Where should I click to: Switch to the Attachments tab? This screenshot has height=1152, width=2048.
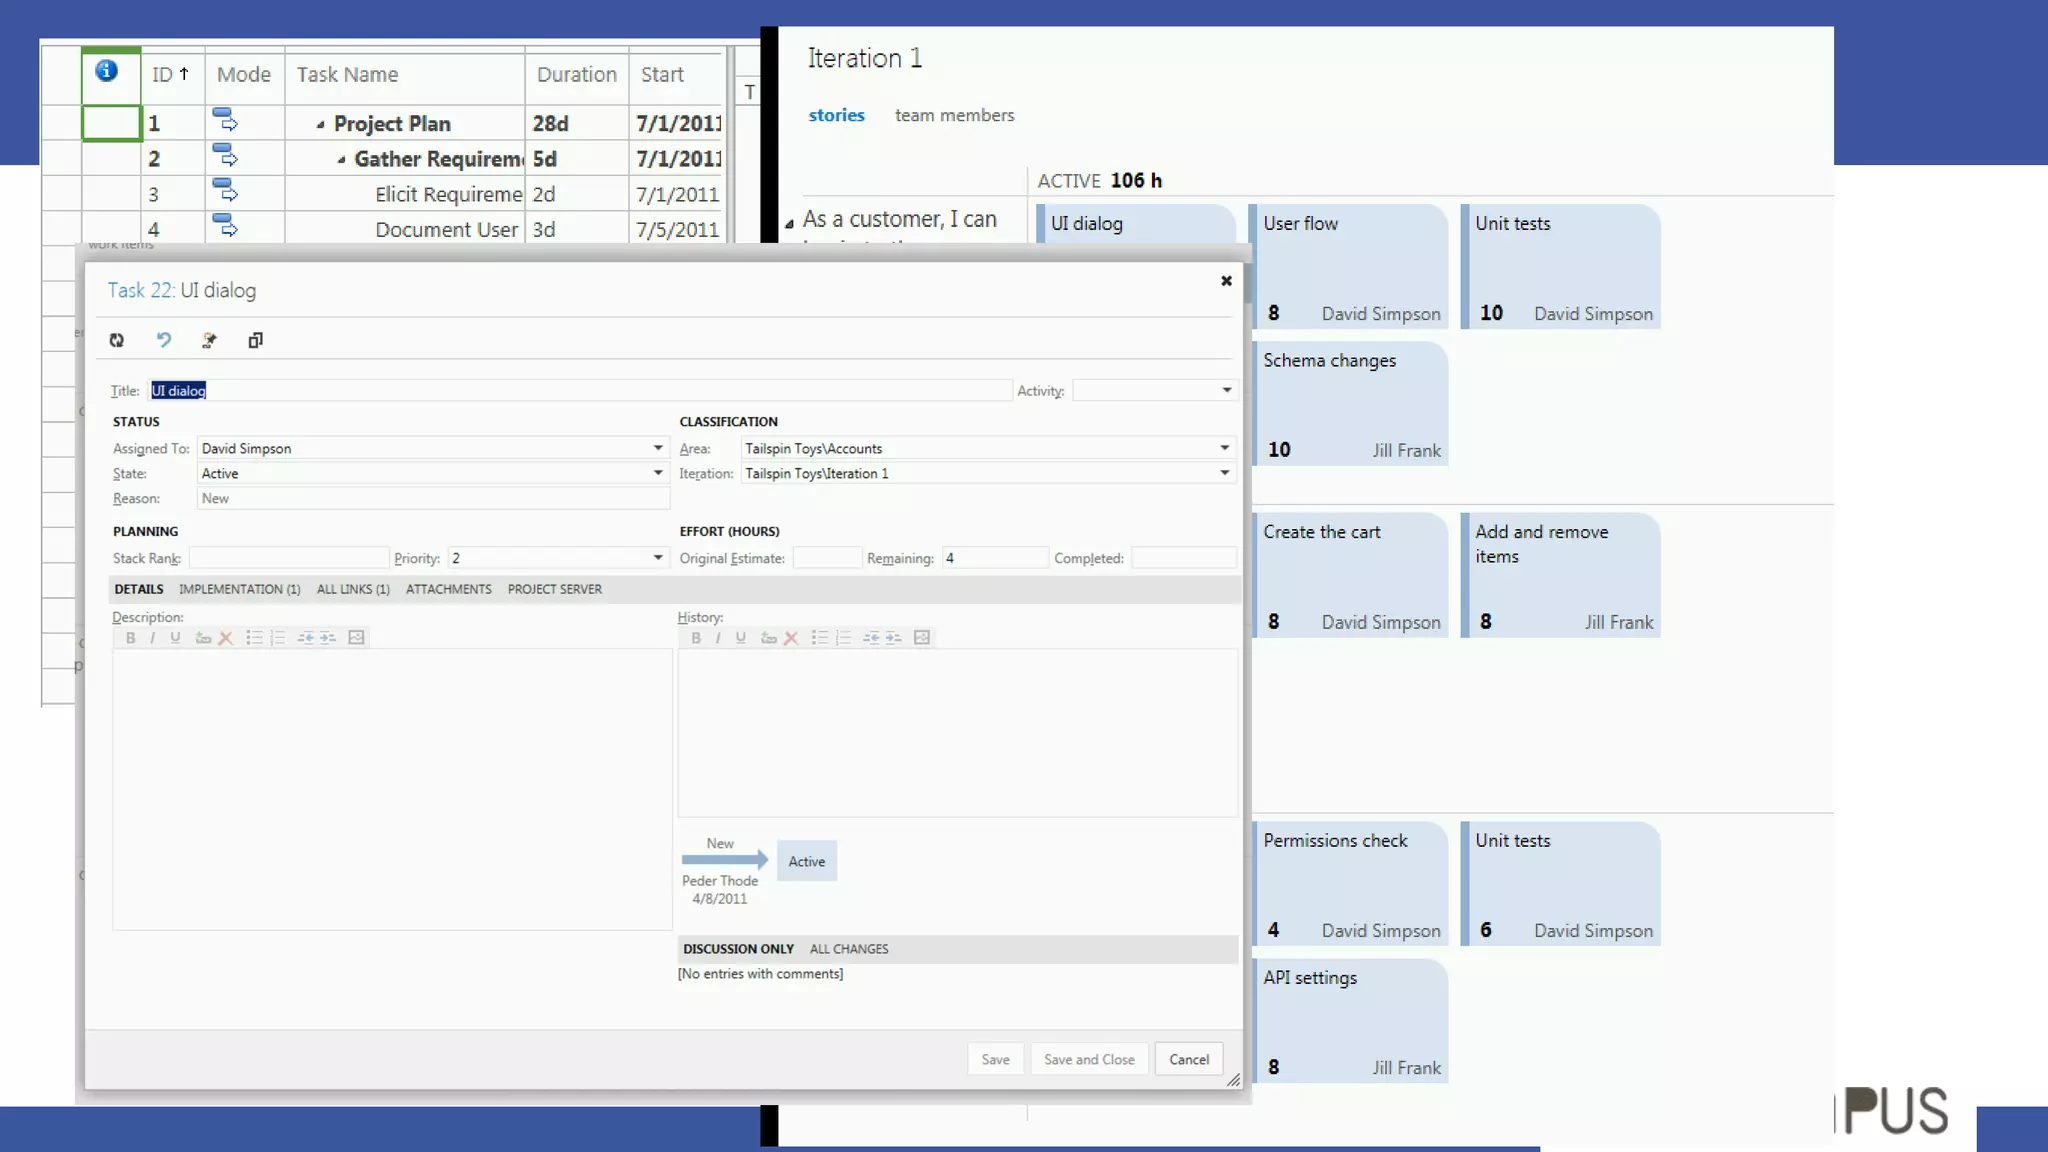[x=448, y=589]
